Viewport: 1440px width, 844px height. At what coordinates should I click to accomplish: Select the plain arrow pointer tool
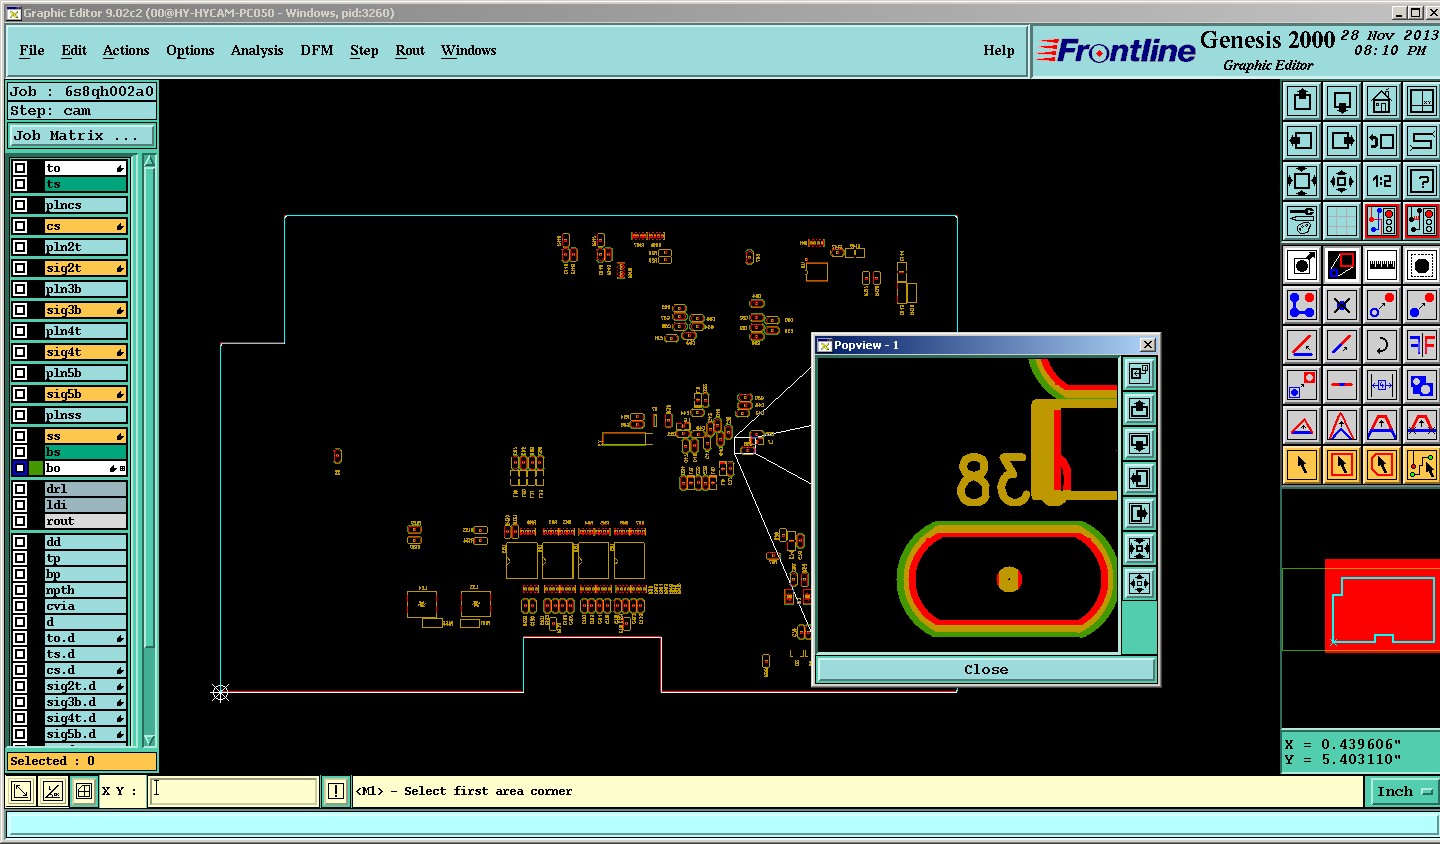tap(1302, 465)
